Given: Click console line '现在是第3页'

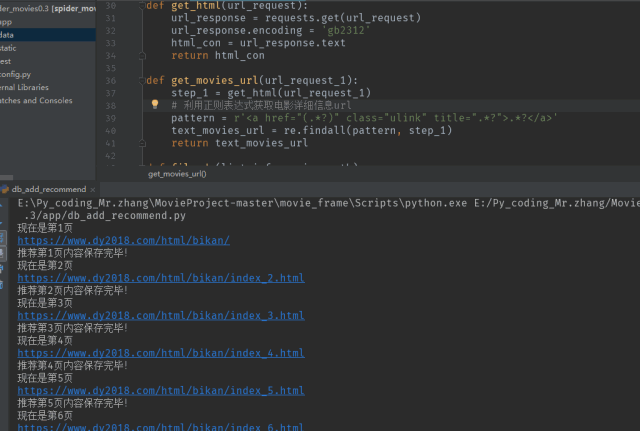Looking at the screenshot, I should point(45,303).
